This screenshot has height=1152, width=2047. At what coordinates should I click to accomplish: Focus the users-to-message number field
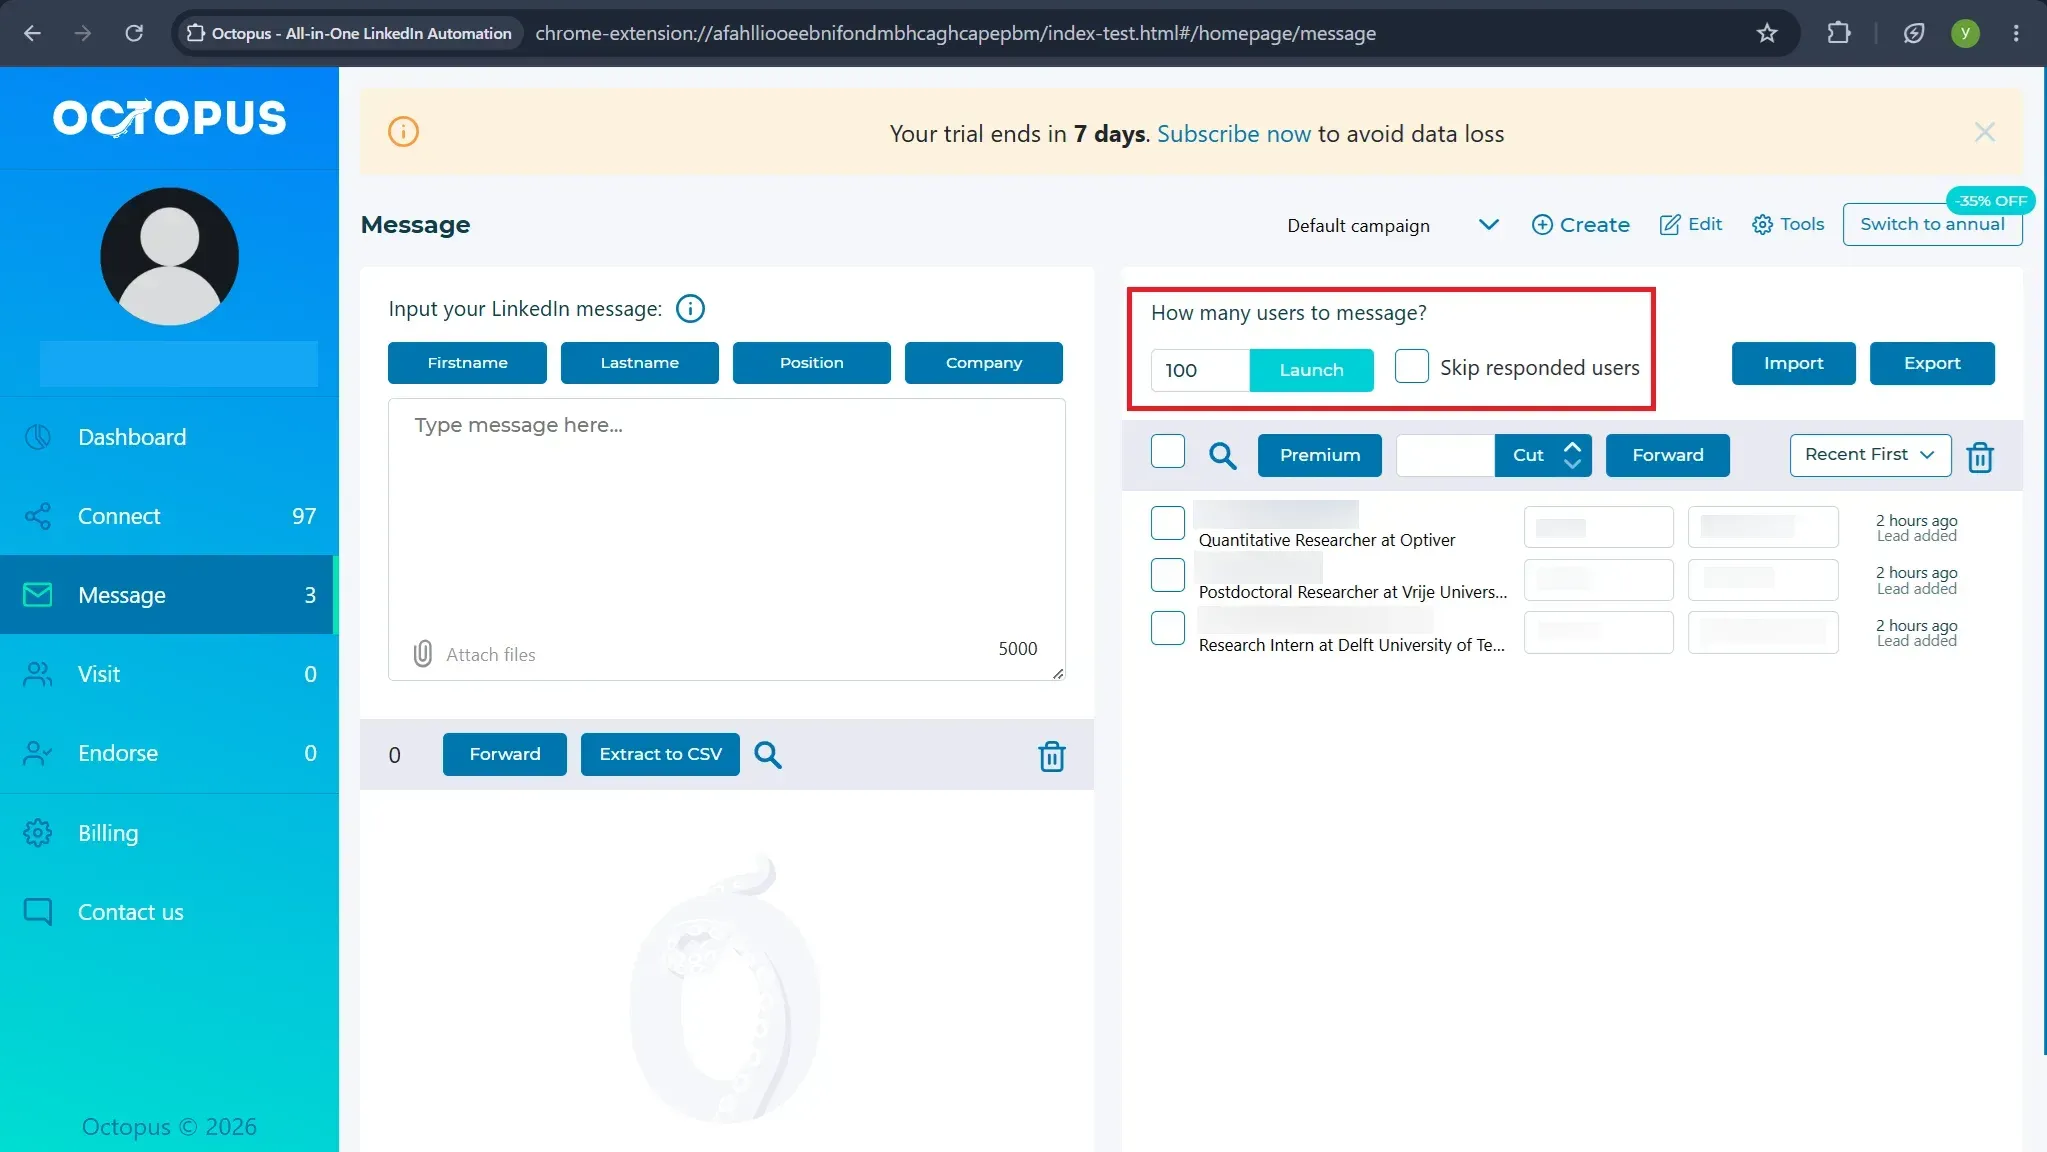click(1200, 370)
